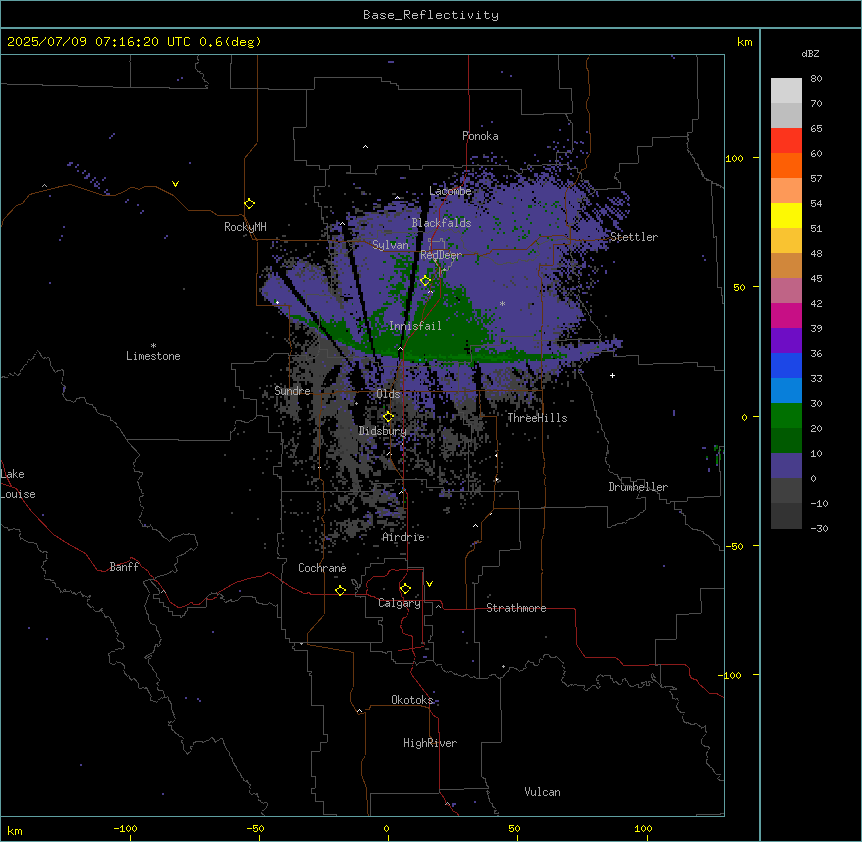Screen dimensions: 862x842
Task: Select the light gray 80–70 dBZ legend swatch
Action: click(786, 91)
